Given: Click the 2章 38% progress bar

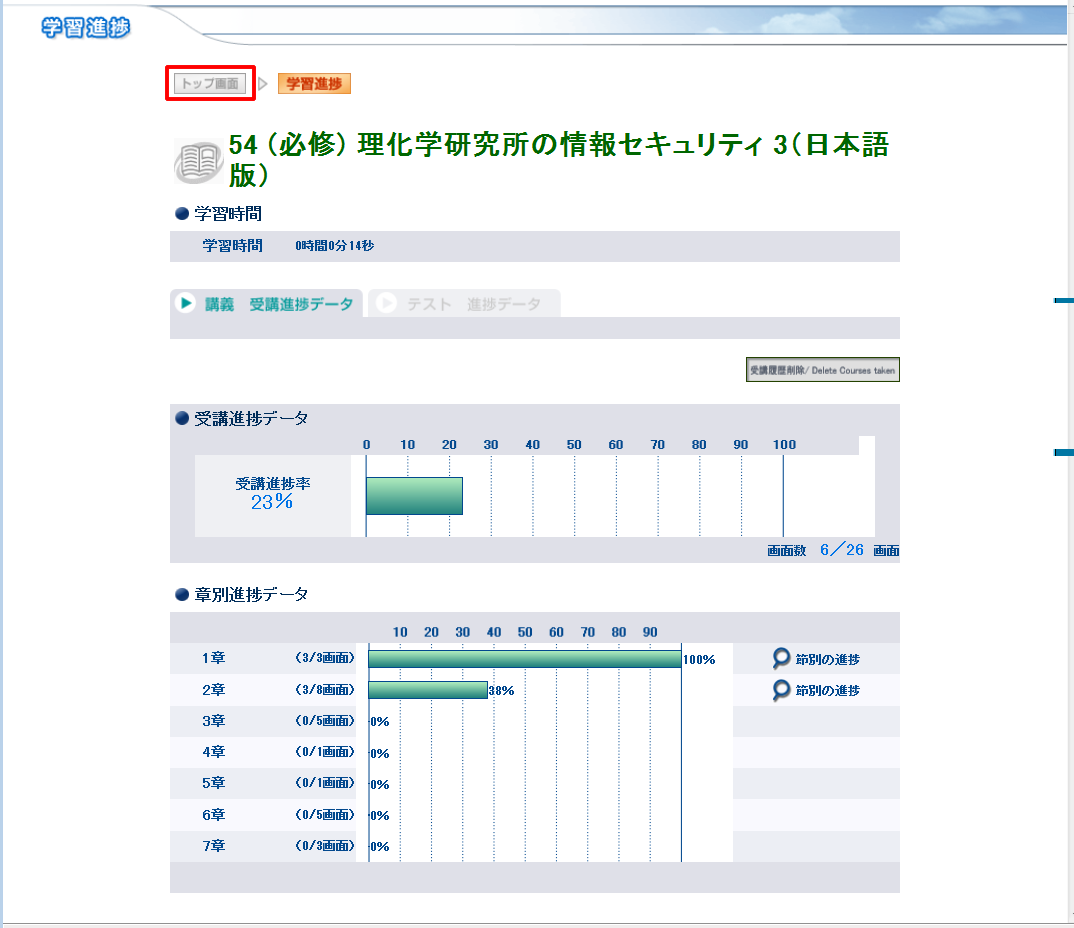Looking at the screenshot, I should point(428,690).
